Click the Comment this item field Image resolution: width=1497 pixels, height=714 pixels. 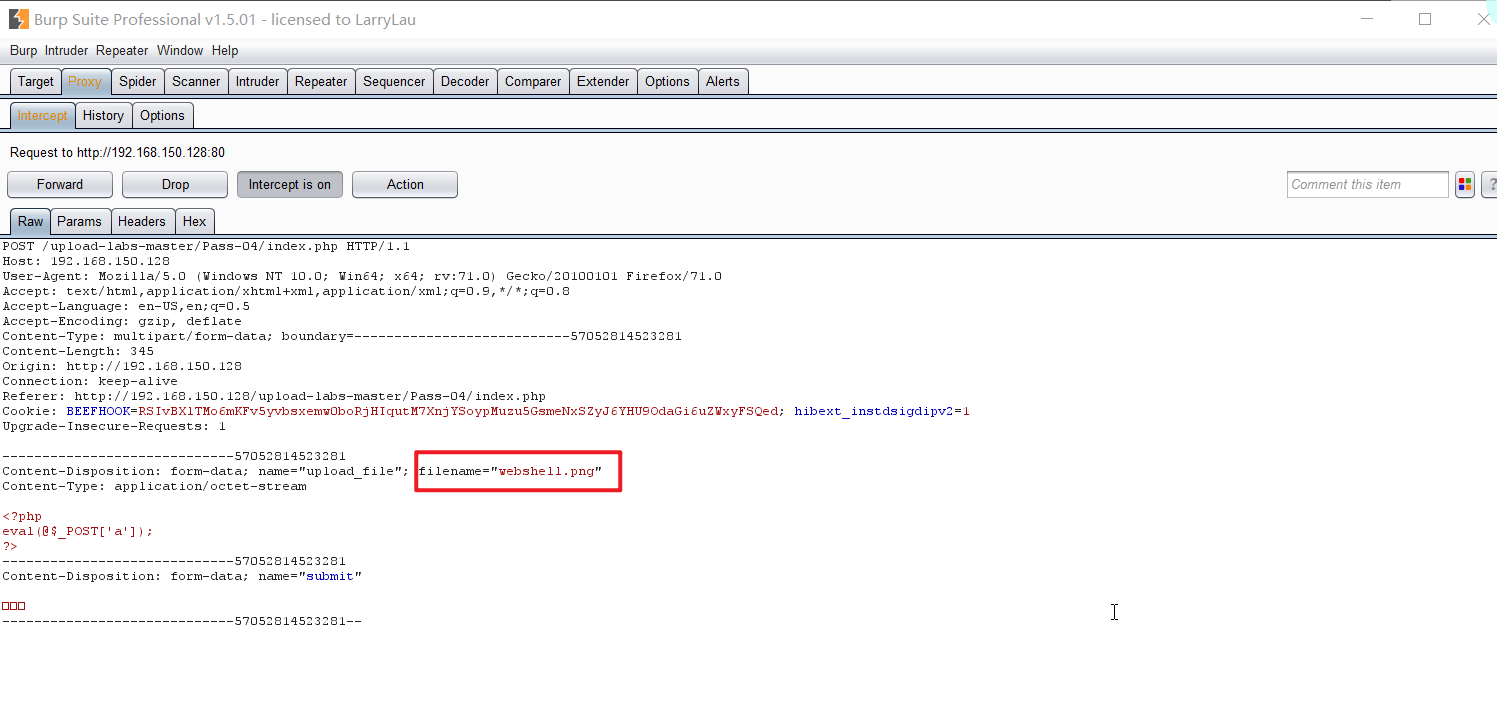tap(1368, 184)
